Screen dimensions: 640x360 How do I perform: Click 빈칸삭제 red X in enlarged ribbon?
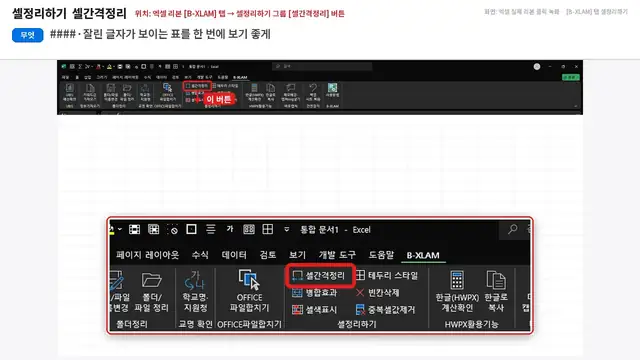(x=360, y=293)
